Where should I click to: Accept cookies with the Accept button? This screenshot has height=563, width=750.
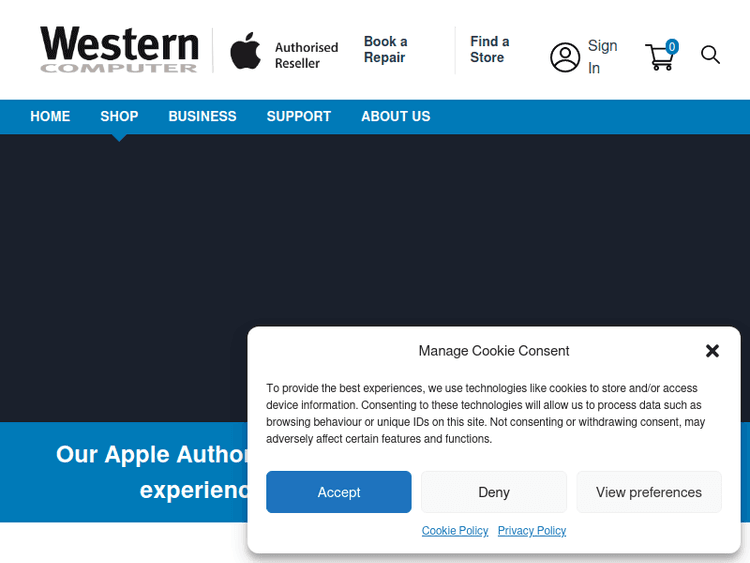(x=338, y=492)
